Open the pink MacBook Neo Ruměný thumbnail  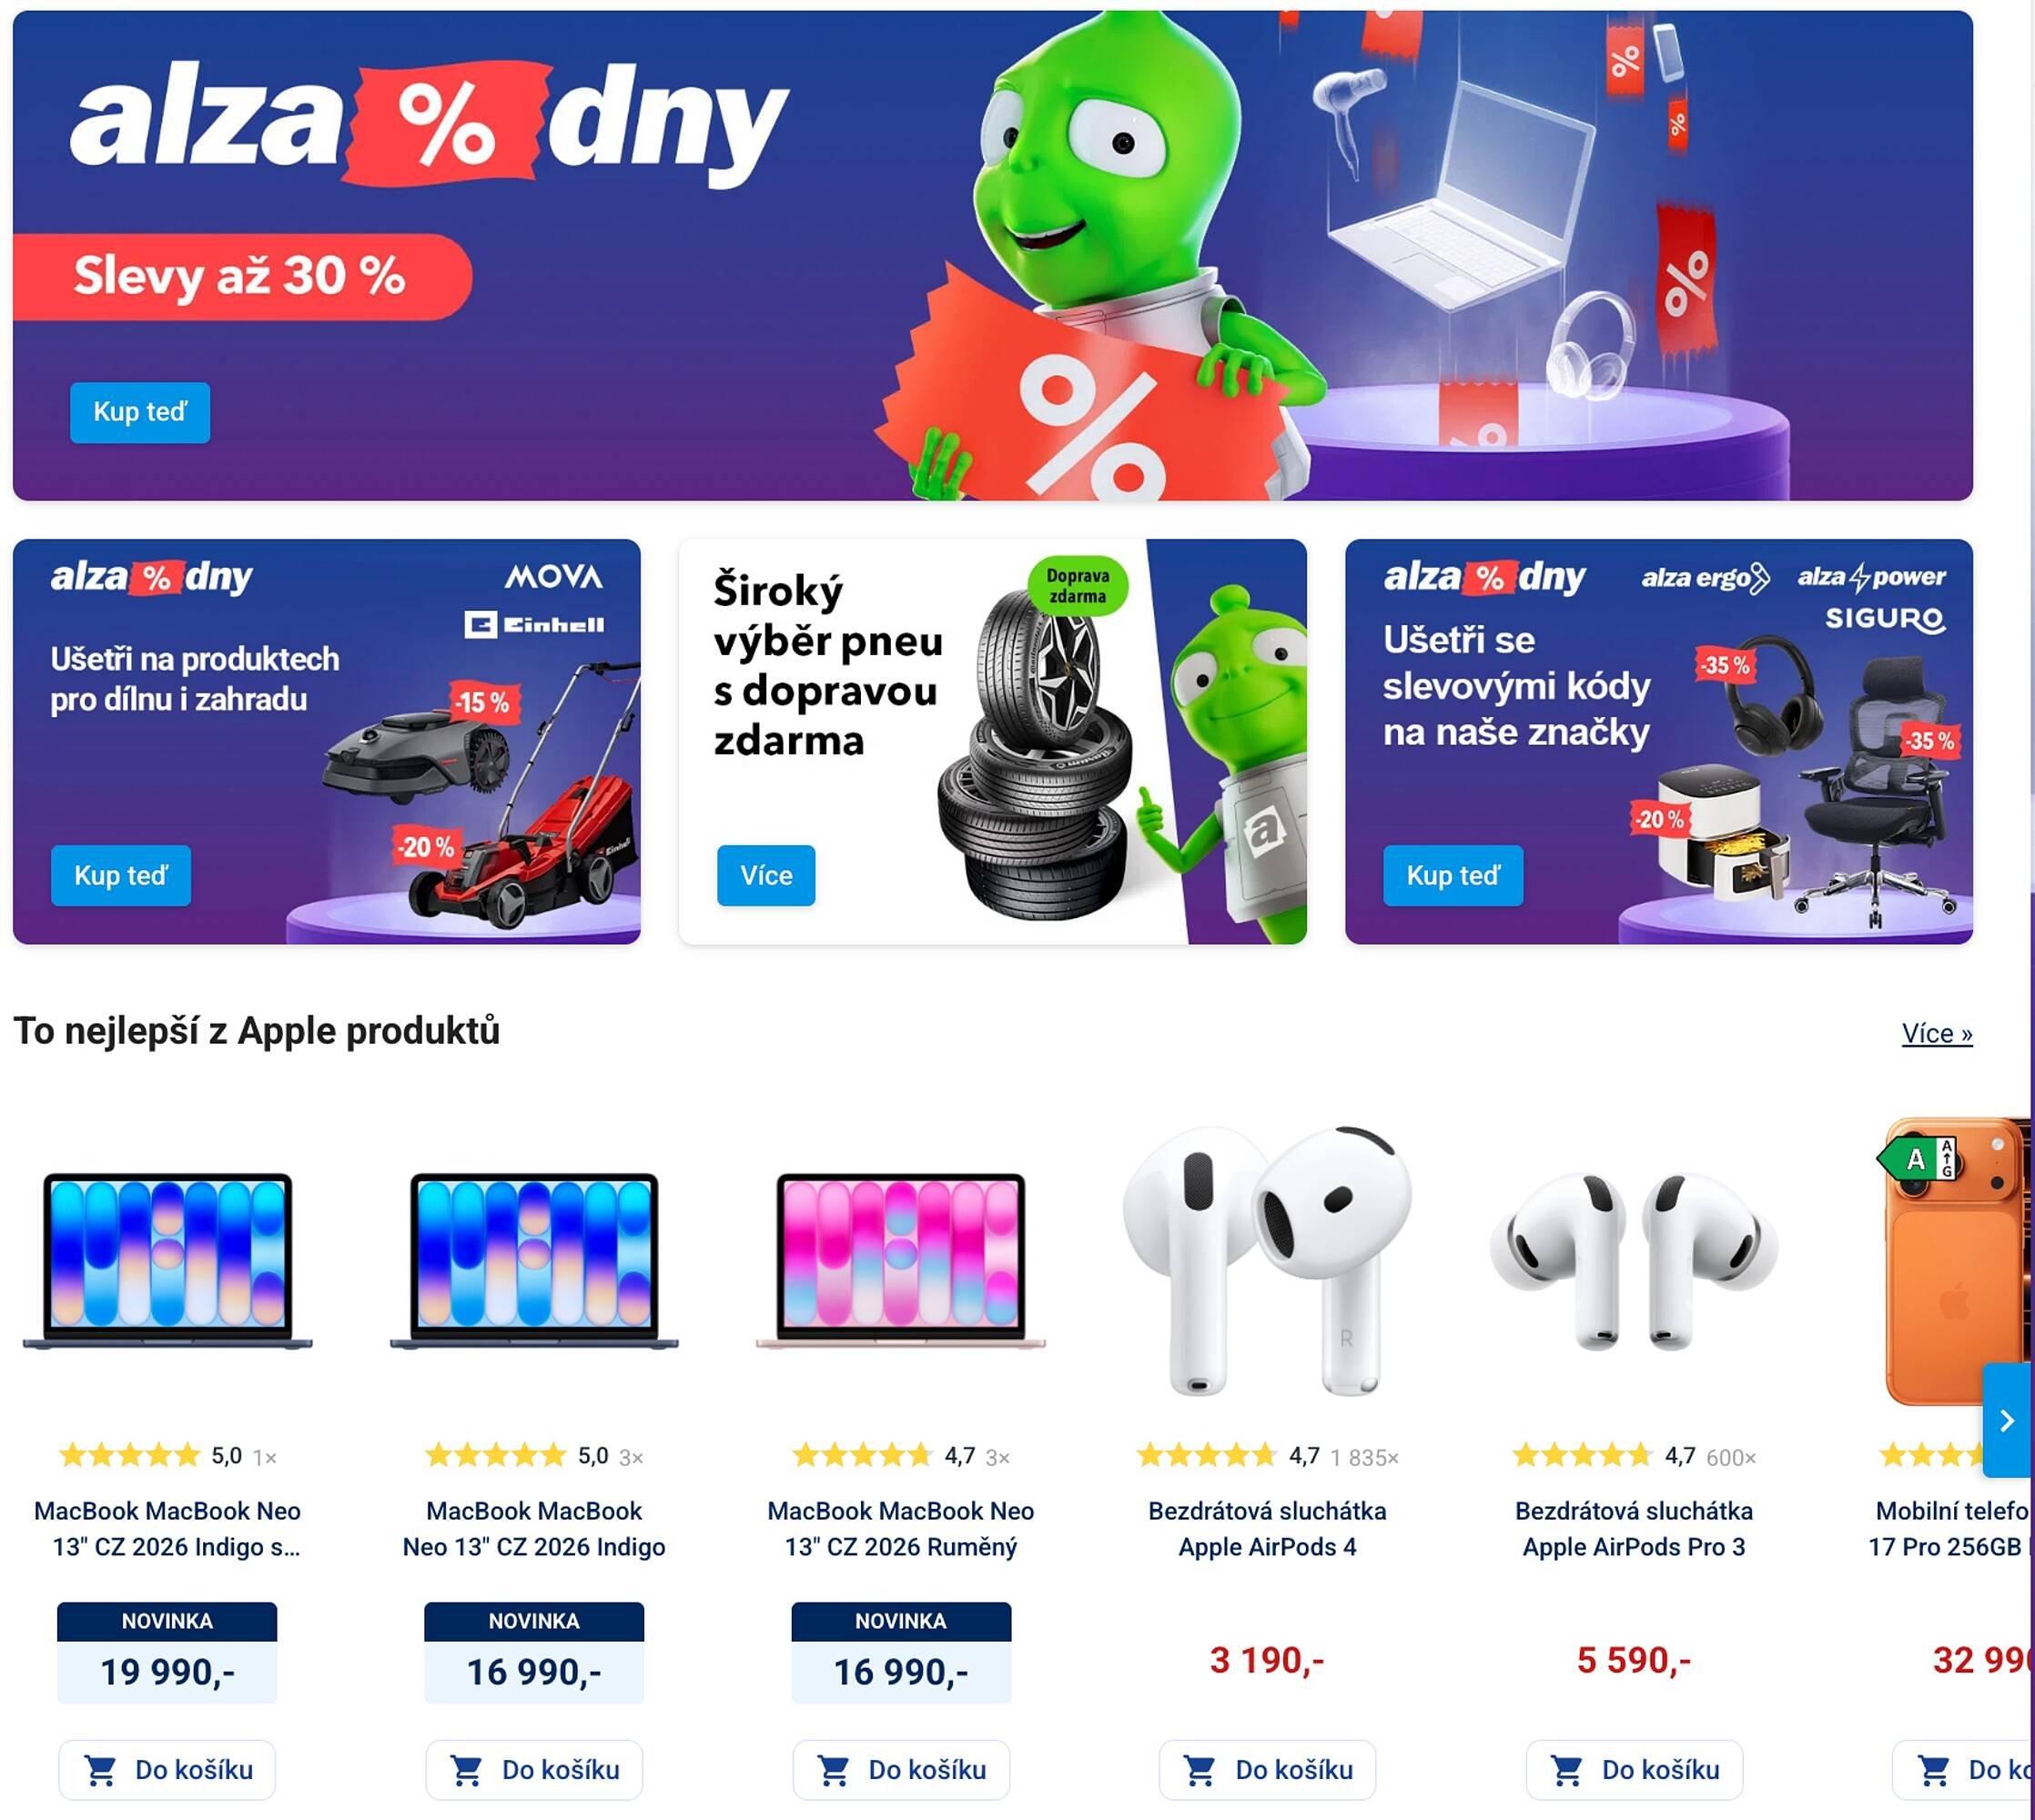tap(901, 1262)
